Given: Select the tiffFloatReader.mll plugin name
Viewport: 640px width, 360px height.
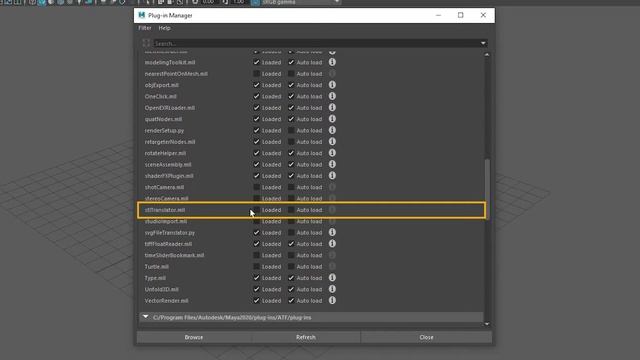Looking at the screenshot, I should pyautogui.click(x=168, y=244).
